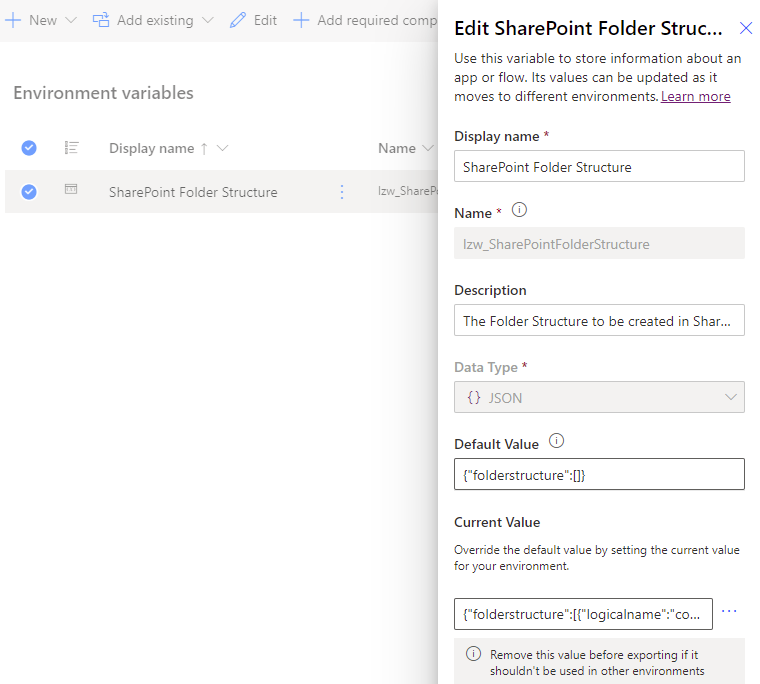
Task: Click the Default Value info icon
Action: [557, 441]
